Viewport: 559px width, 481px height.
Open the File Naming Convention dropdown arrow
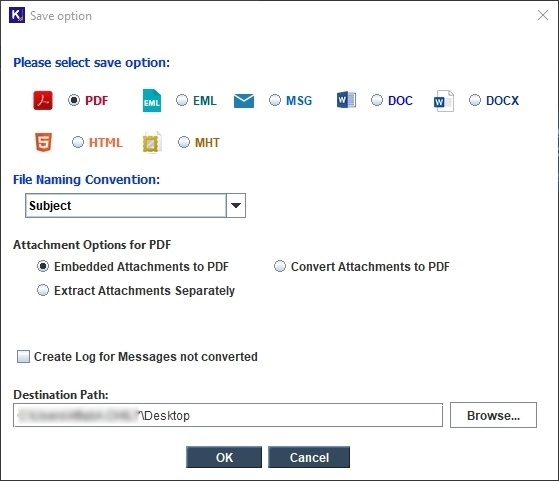coord(236,205)
